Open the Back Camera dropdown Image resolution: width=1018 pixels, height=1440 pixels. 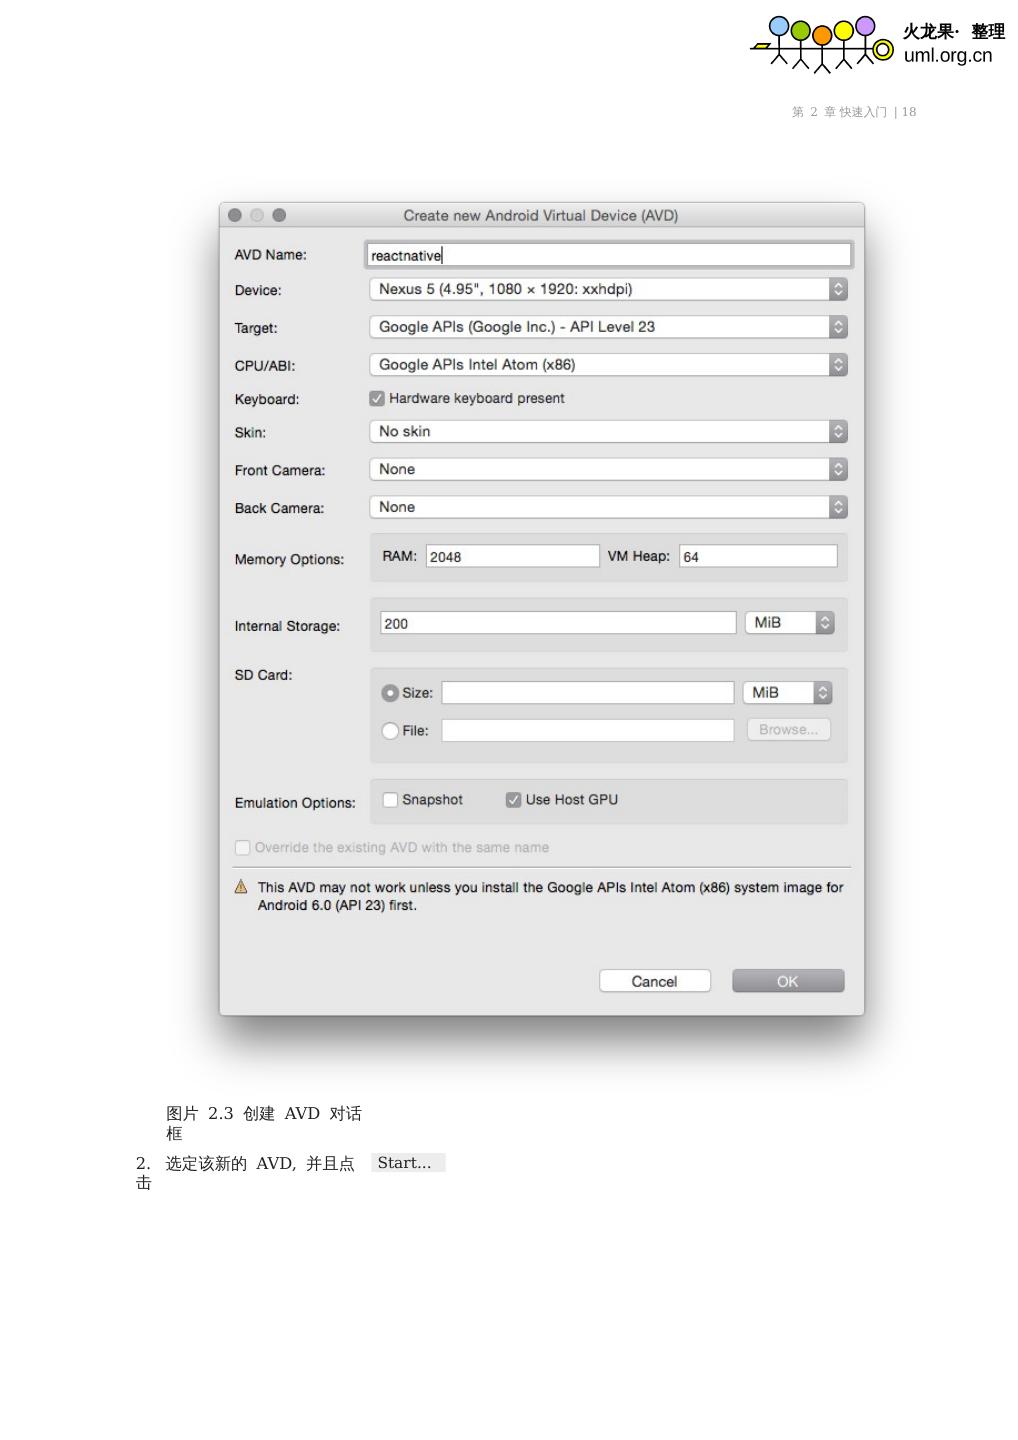(x=608, y=507)
